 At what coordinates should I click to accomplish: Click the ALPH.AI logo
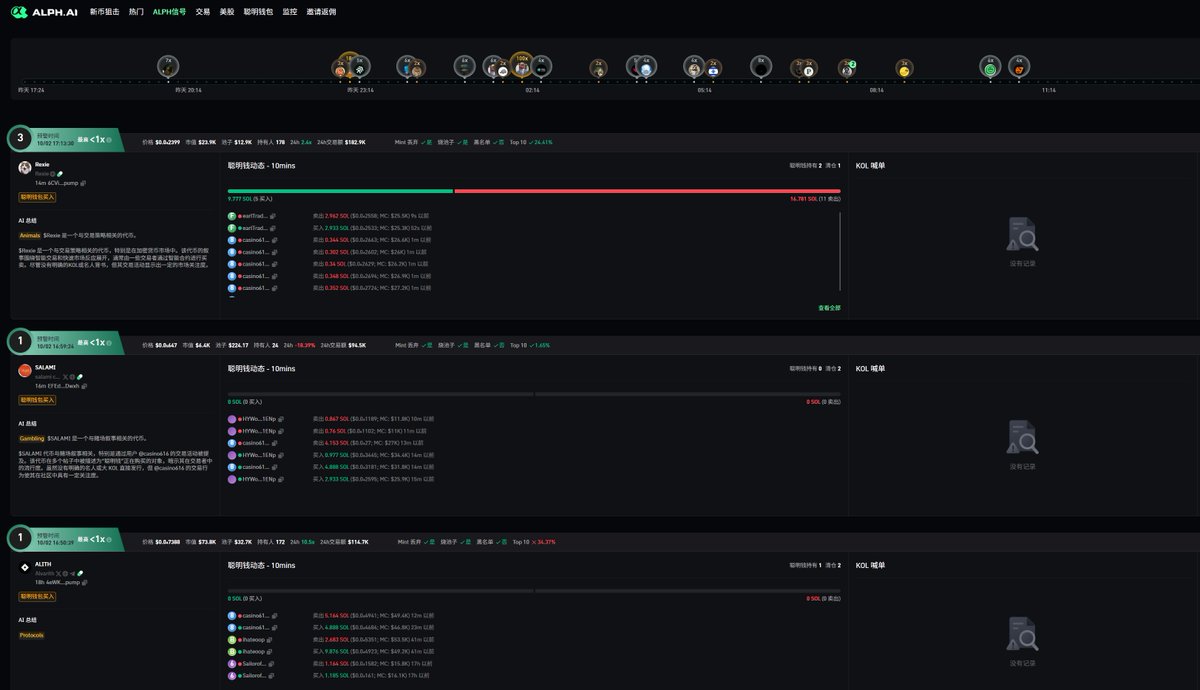tap(44, 12)
